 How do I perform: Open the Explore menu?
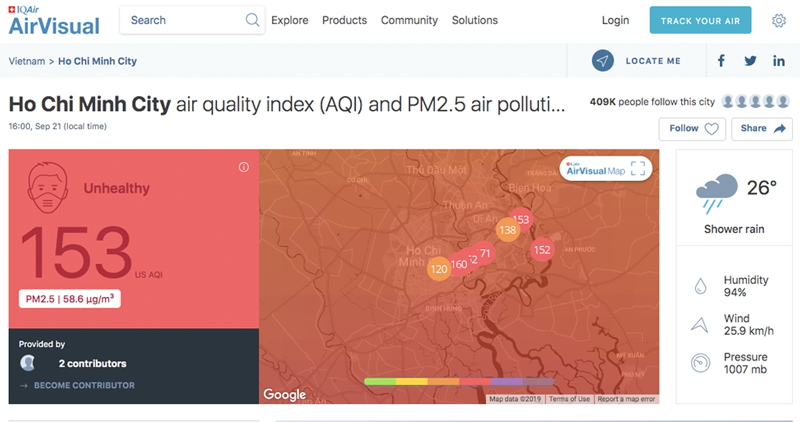point(289,20)
